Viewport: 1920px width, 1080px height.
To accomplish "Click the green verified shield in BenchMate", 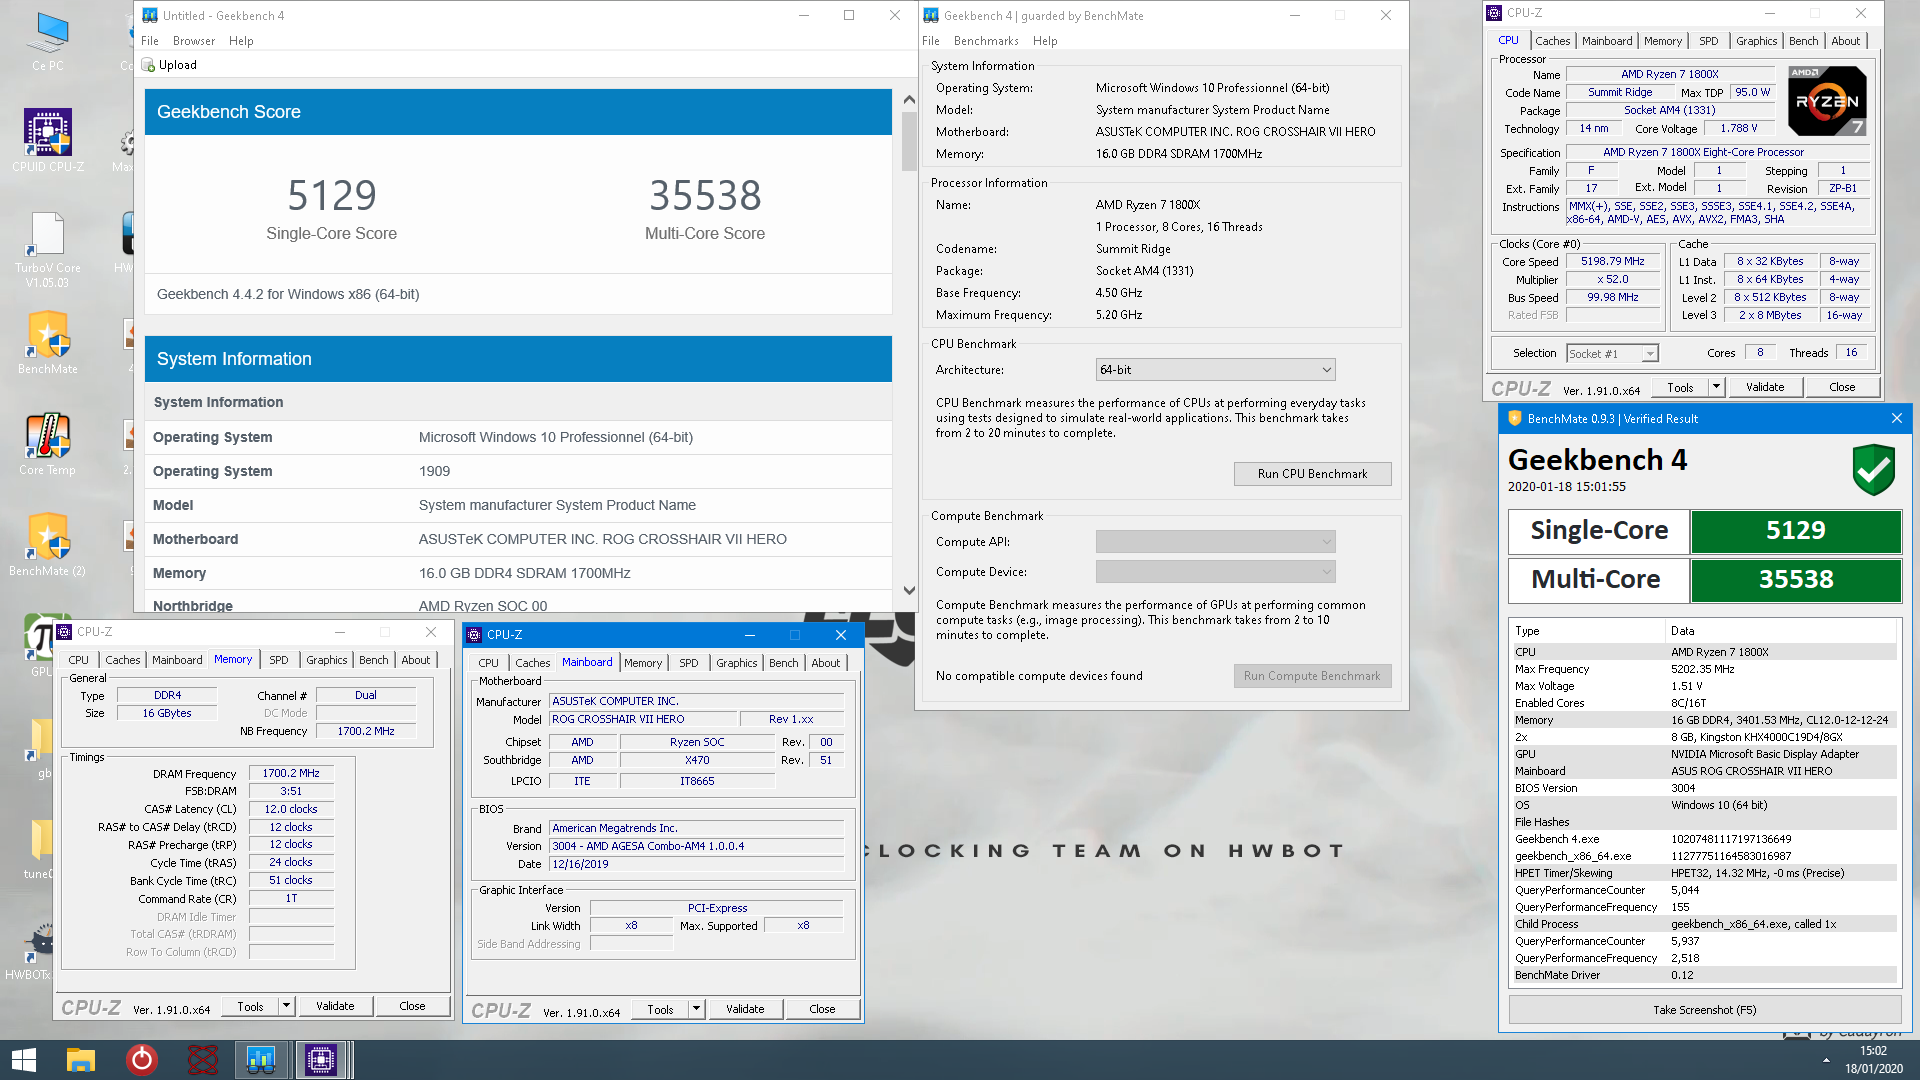I will [x=1873, y=470].
